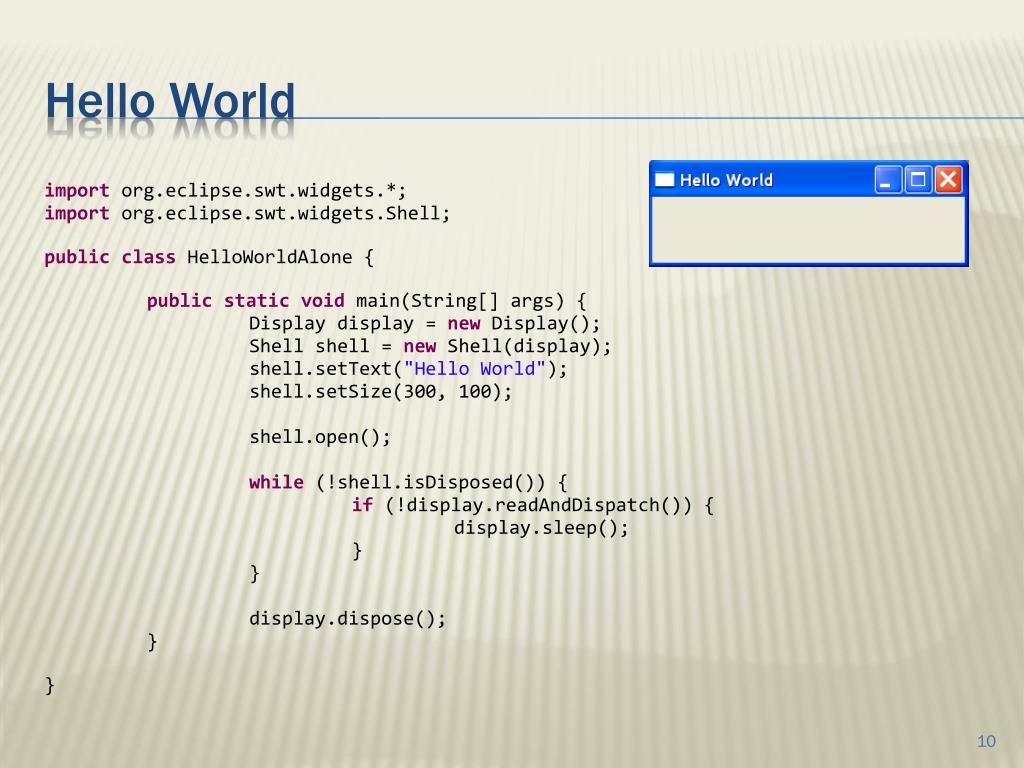Click the "while (!shell.isDisposed())" line
Image resolution: width=1024 pixels, height=768 pixels.
click(408, 483)
